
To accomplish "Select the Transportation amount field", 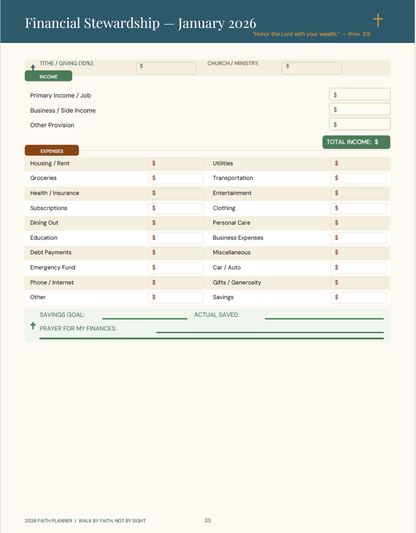I will click(x=358, y=178).
